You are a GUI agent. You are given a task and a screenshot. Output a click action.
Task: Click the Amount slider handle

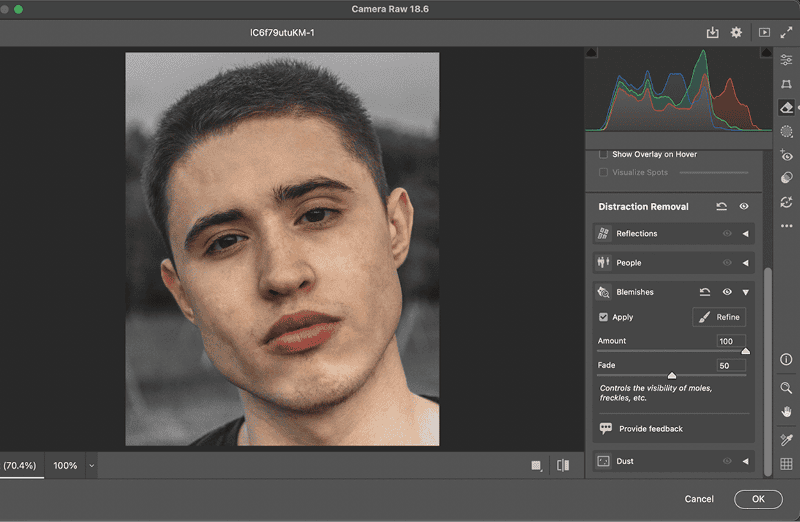point(745,351)
